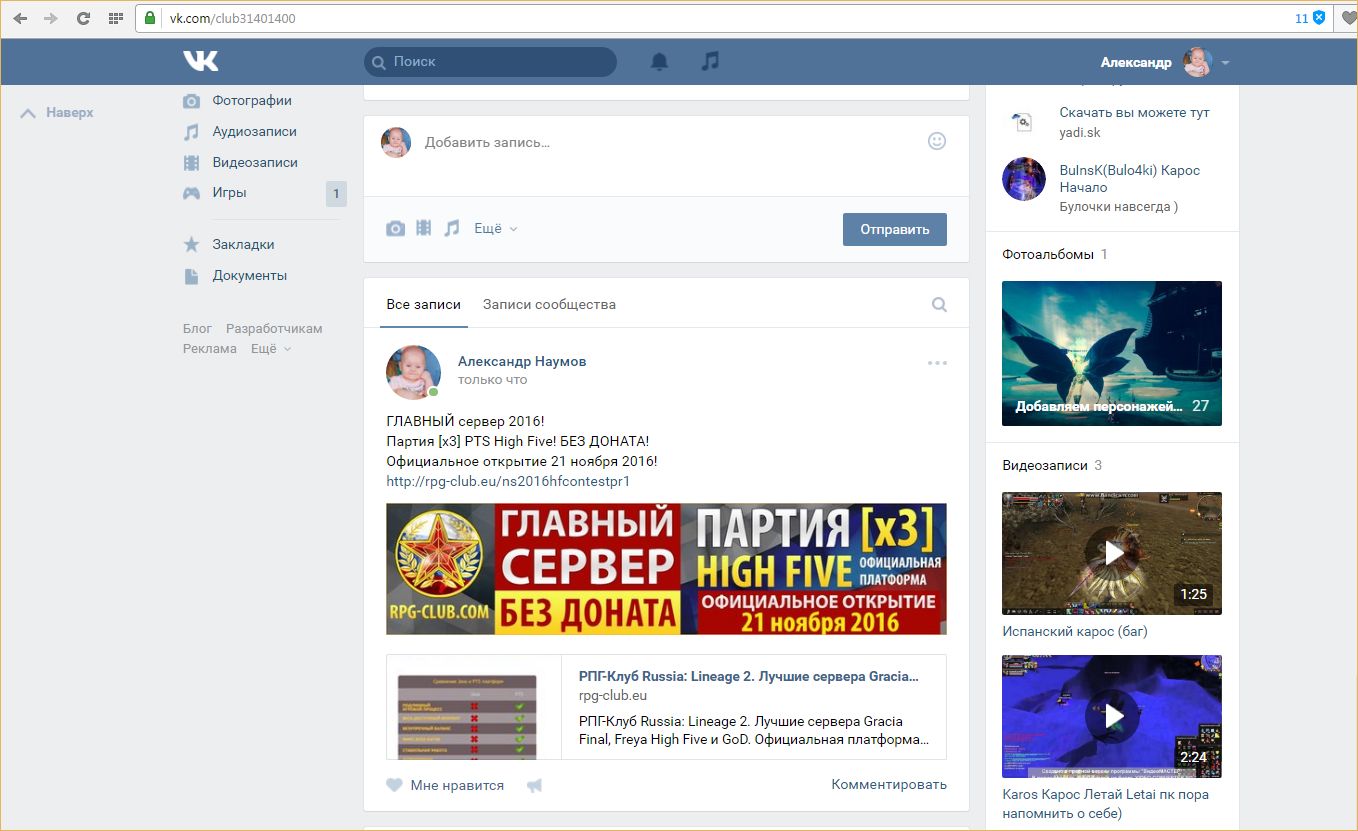1358x831 pixels.
Task: Open post options three-dot menu
Action: 937,363
